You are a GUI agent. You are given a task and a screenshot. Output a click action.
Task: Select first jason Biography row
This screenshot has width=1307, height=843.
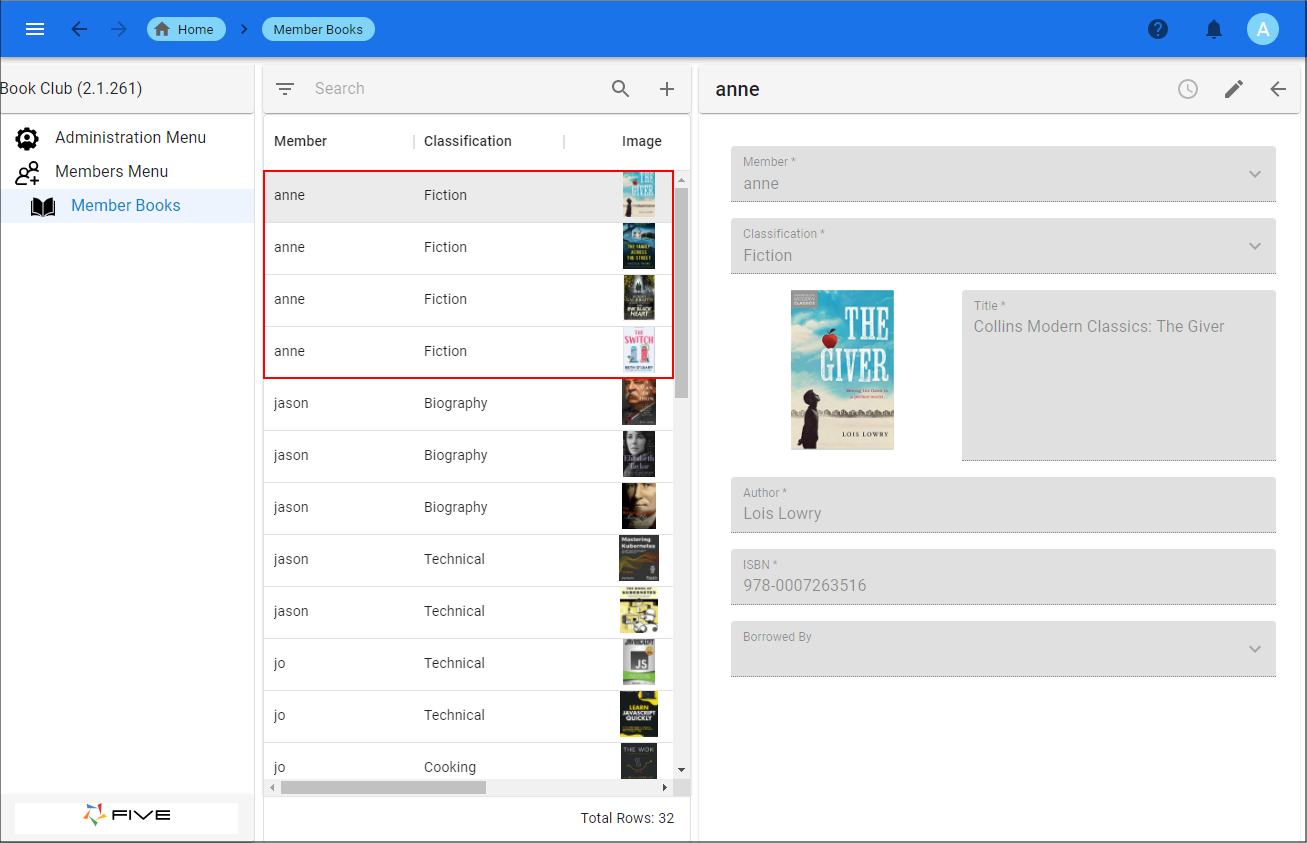[x=468, y=404]
